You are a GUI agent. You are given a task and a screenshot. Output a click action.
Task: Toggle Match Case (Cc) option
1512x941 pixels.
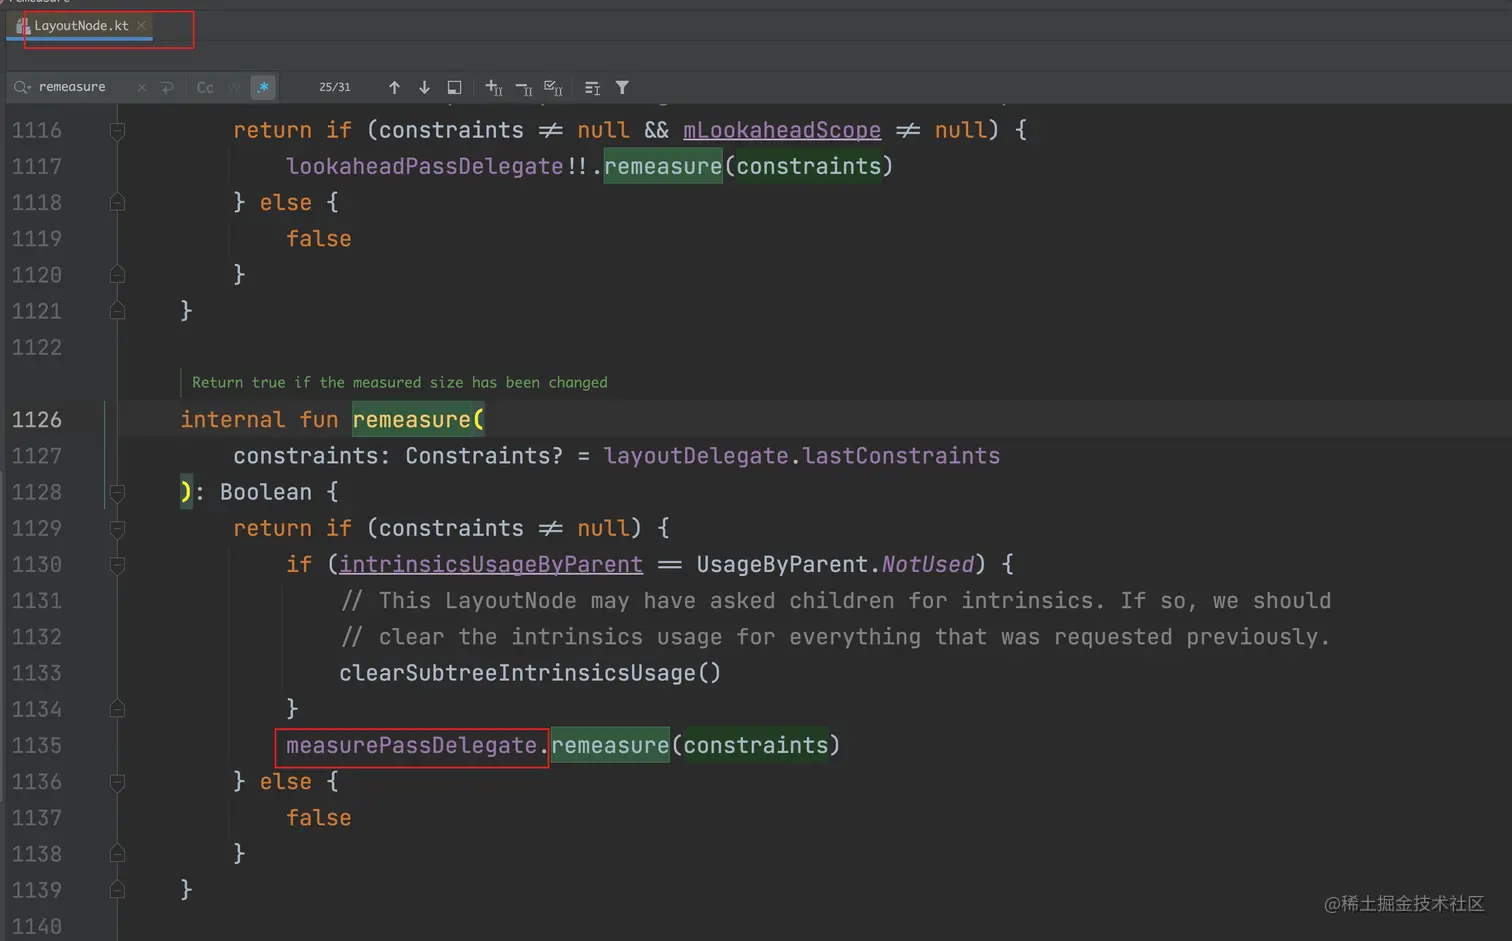coord(205,87)
